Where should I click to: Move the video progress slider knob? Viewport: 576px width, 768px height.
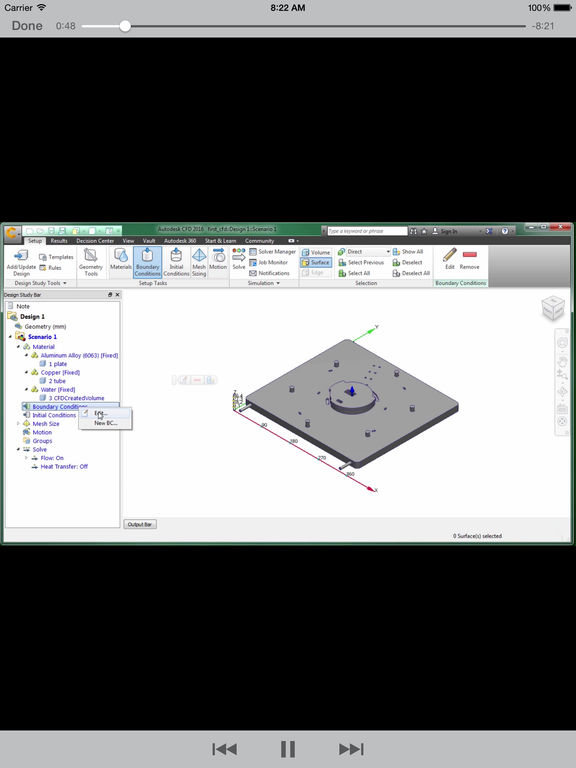[x=125, y=26]
